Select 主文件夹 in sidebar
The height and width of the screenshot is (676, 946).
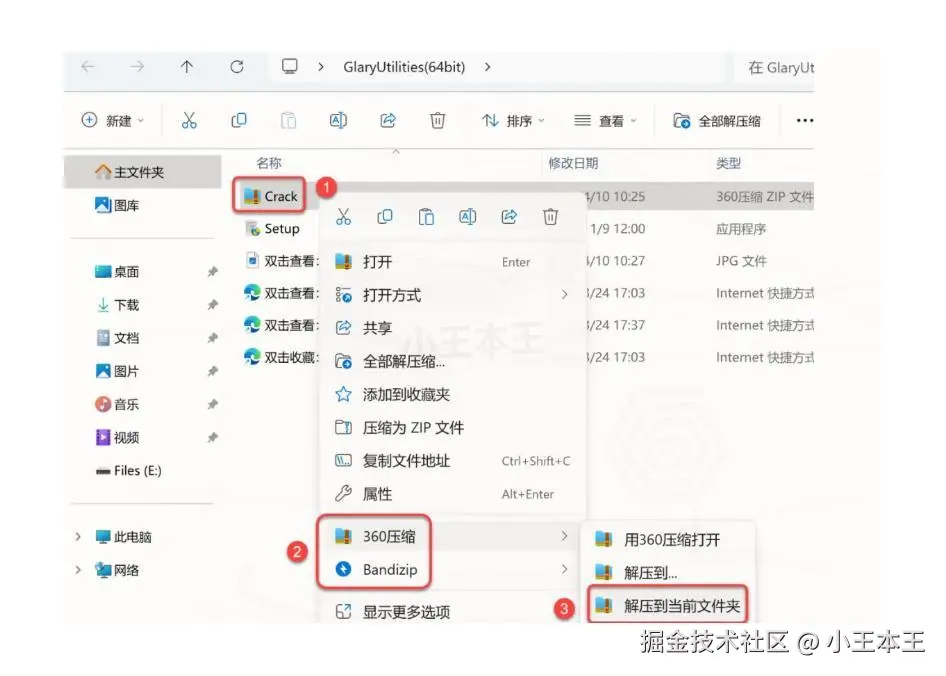[142, 172]
